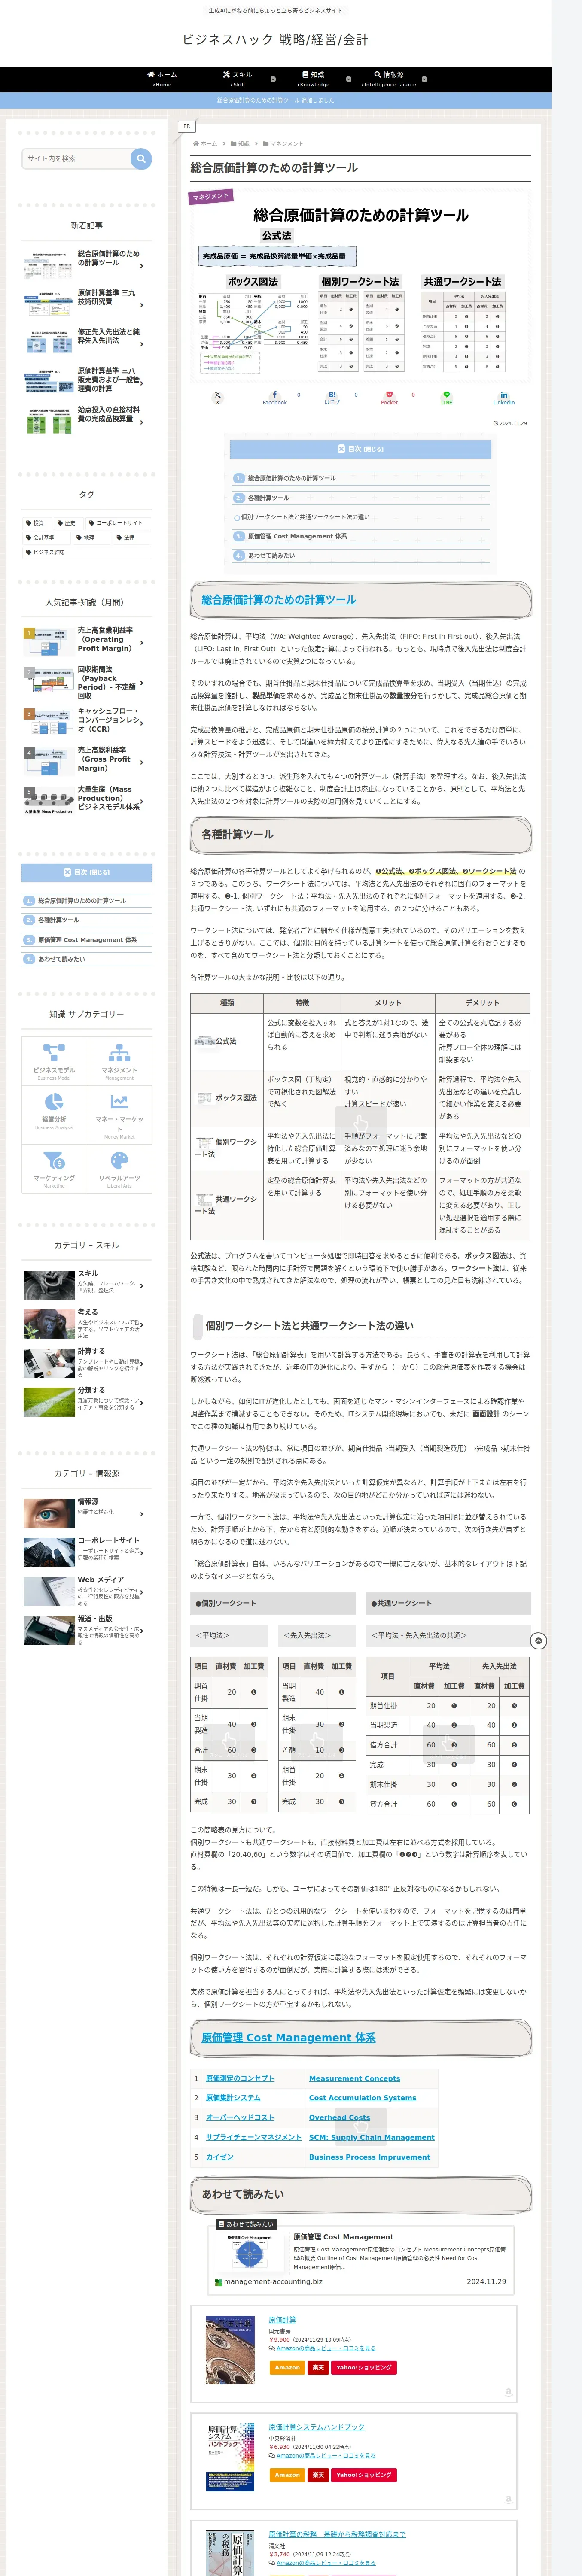Open popular article 売上高営業利益率 Operating Profit Margin
The image size is (582, 2576).
tap(87, 640)
